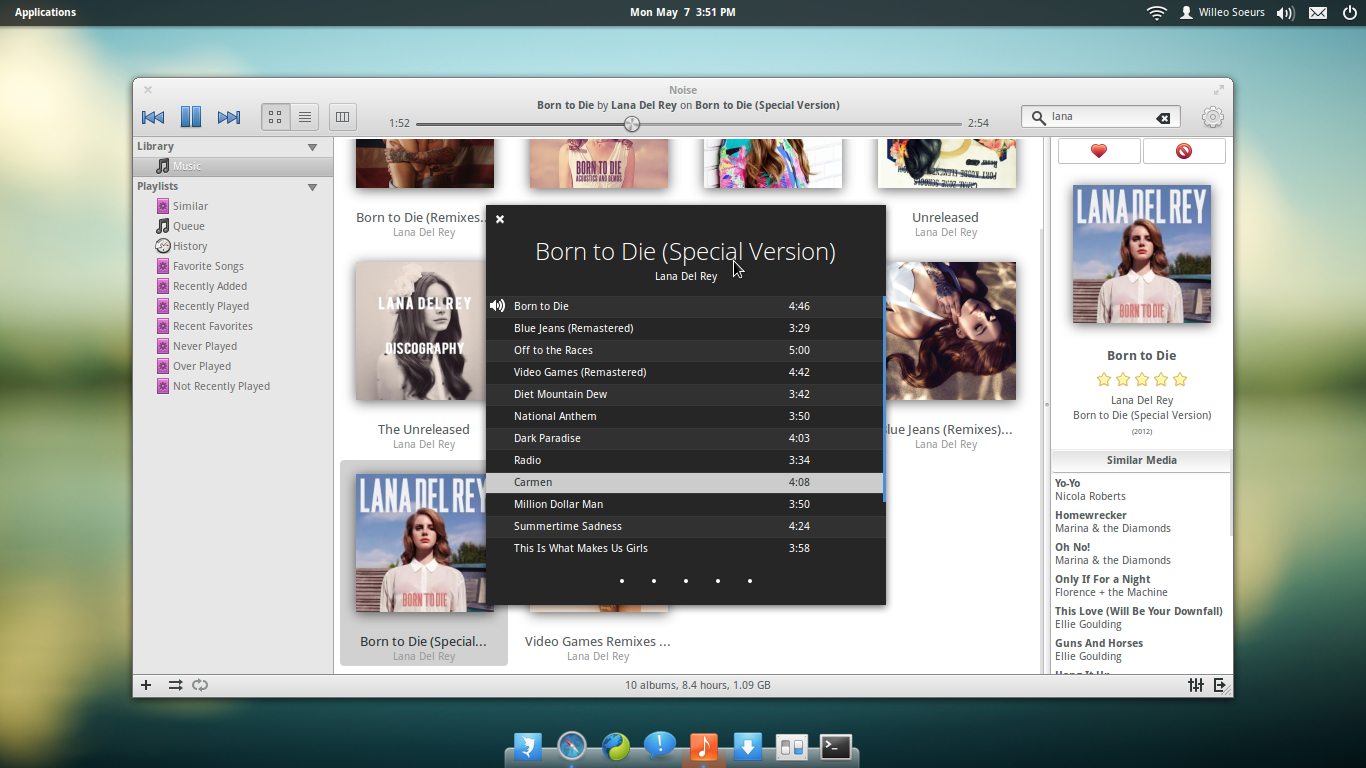Toggle shuffle mode in bottom bar
The image size is (1366, 768).
[x=175, y=685]
